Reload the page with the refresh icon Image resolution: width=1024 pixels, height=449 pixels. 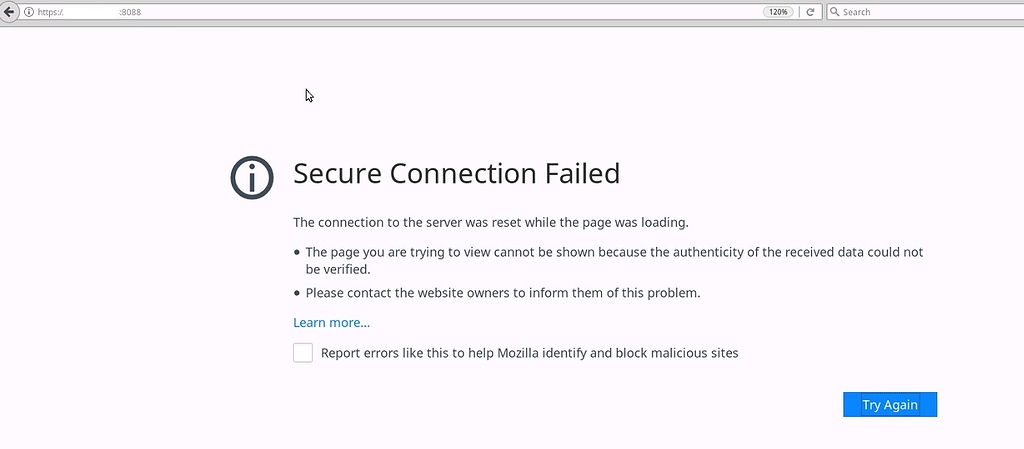810,12
